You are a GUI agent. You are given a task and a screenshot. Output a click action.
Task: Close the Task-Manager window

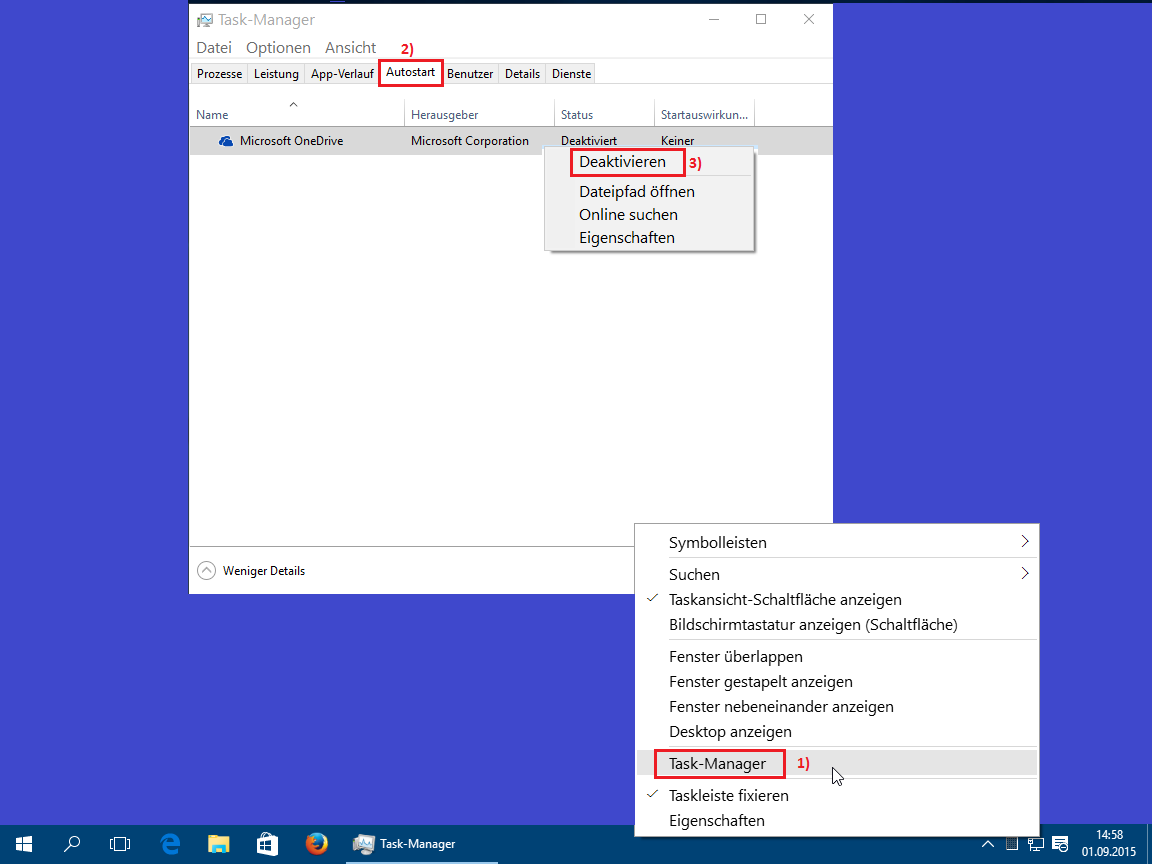pyautogui.click(x=809, y=20)
